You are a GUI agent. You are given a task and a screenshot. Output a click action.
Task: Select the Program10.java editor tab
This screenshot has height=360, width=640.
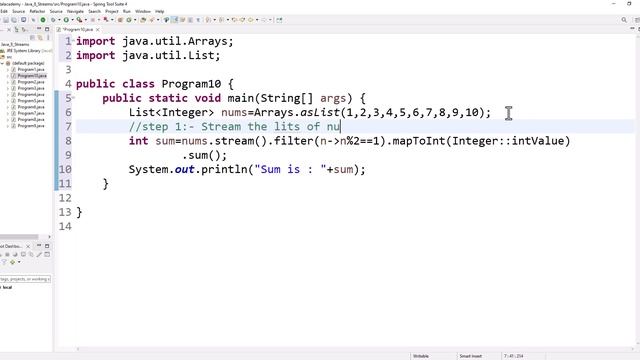(78, 29)
